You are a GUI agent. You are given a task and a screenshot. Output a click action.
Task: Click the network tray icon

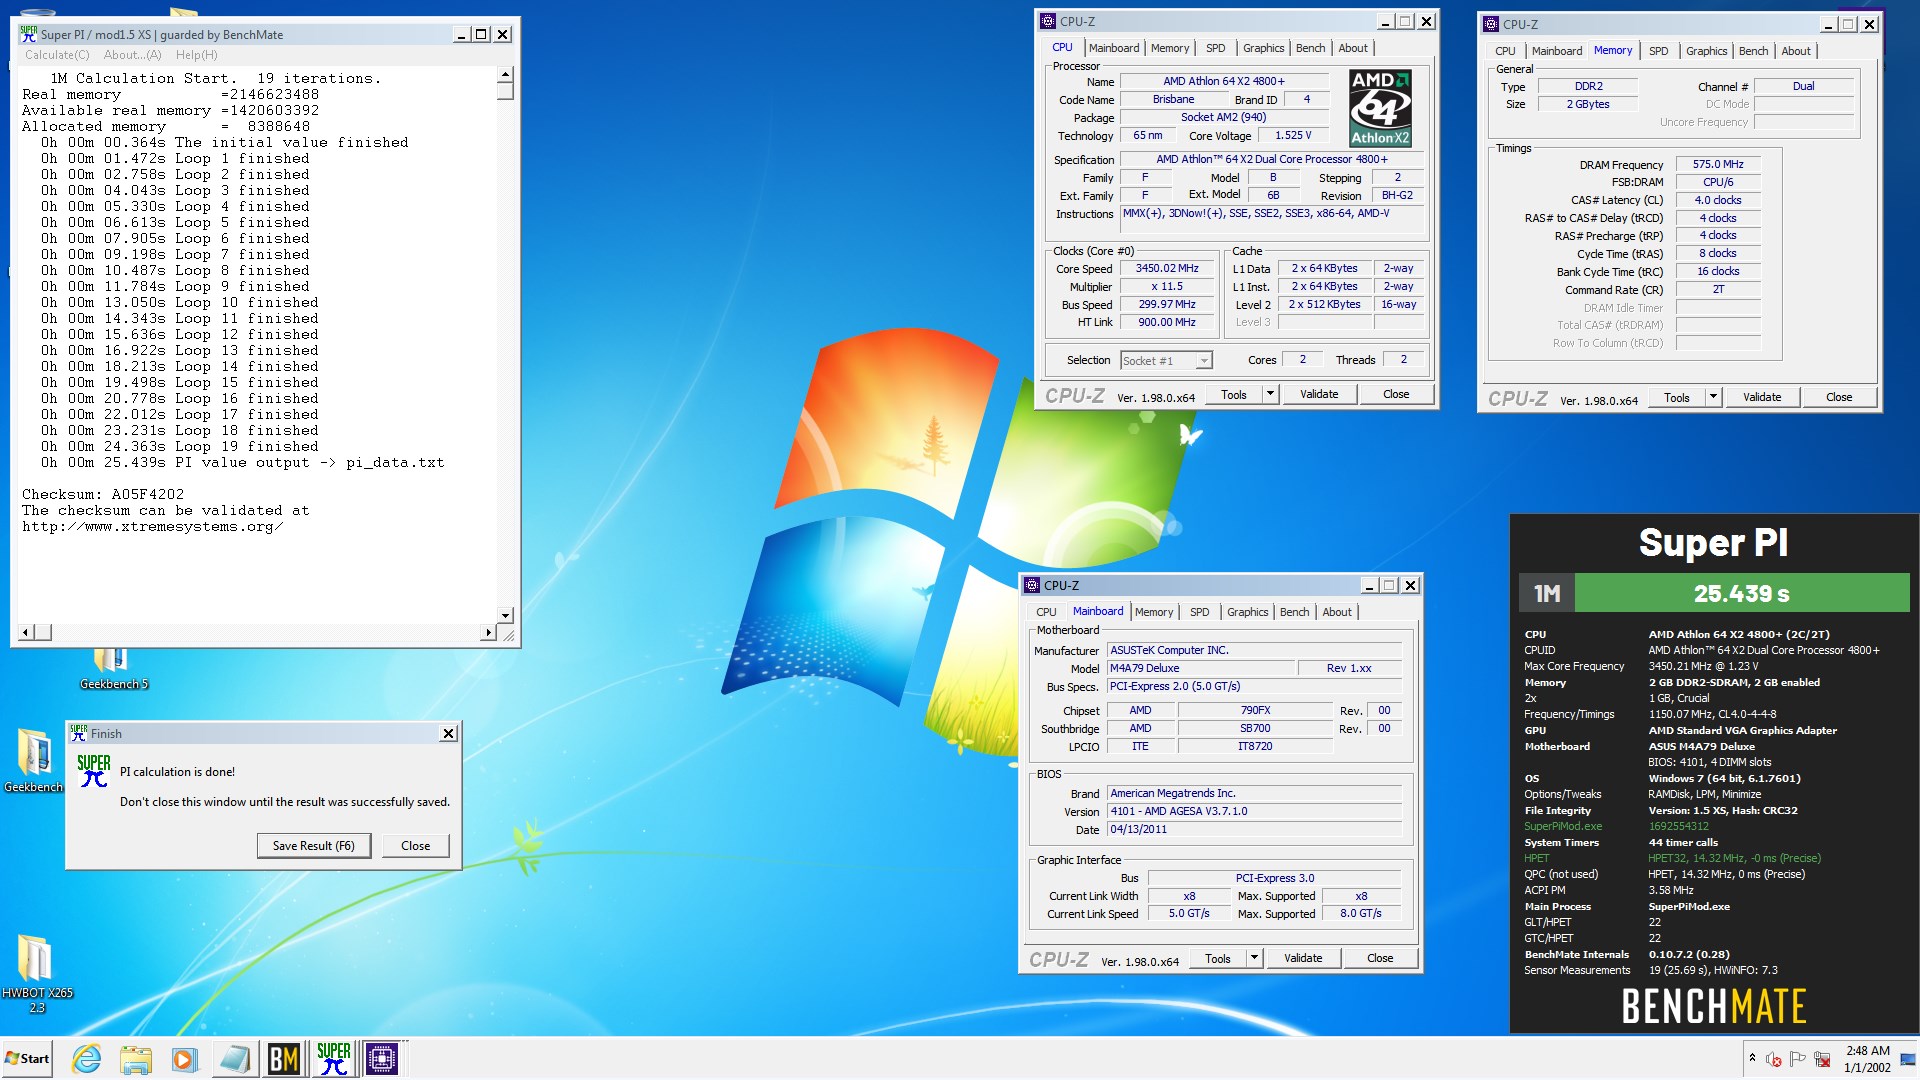(x=1822, y=1058)
